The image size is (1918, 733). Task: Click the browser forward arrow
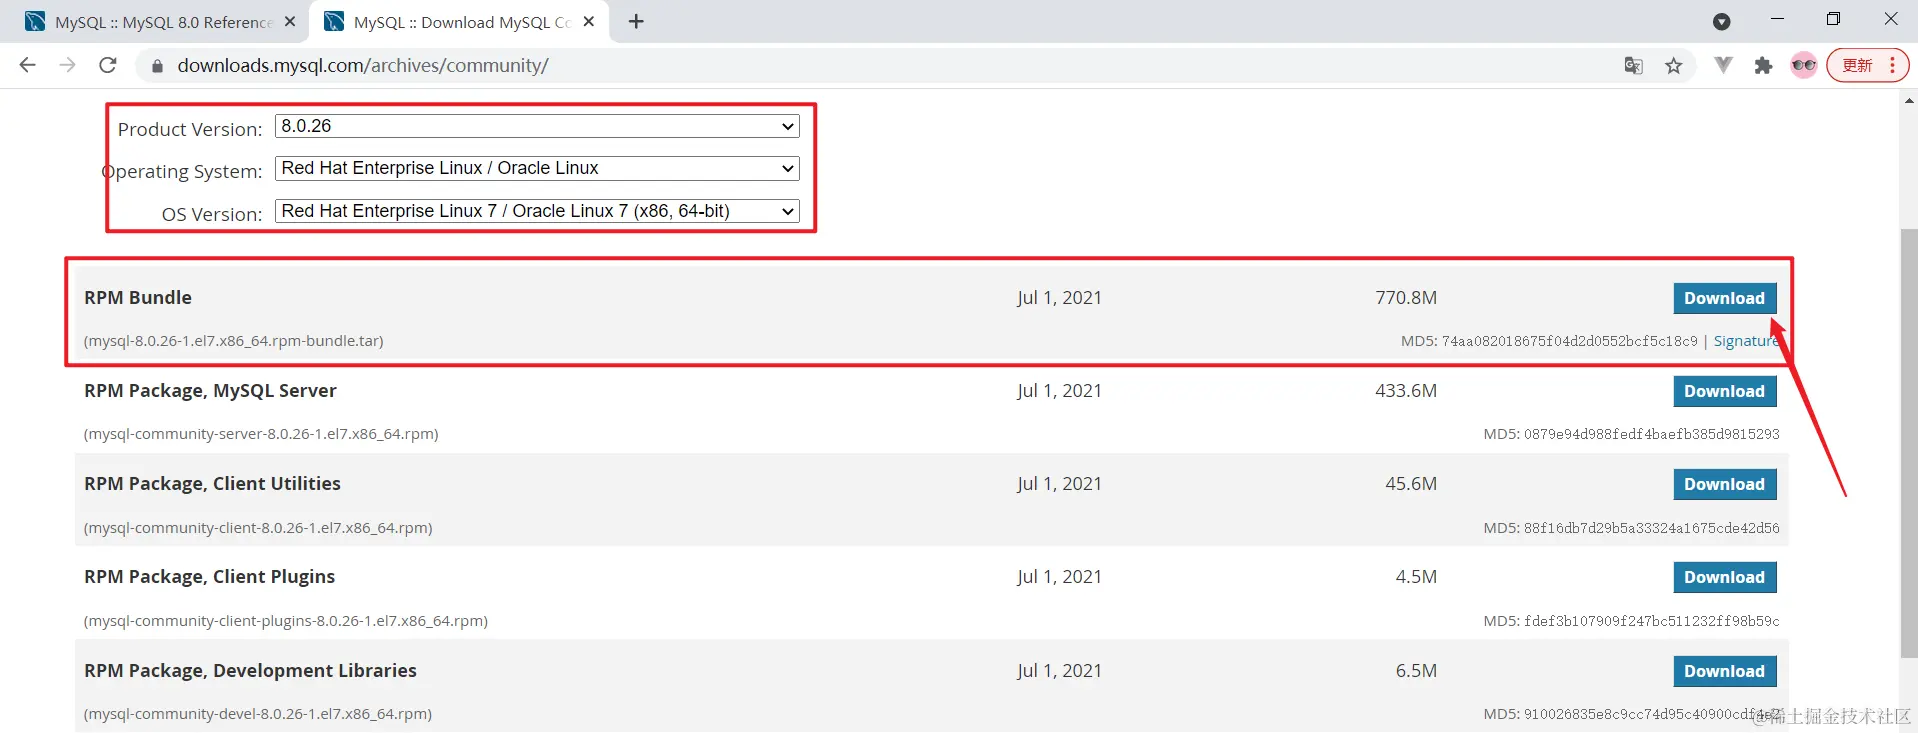pos(67,65)
